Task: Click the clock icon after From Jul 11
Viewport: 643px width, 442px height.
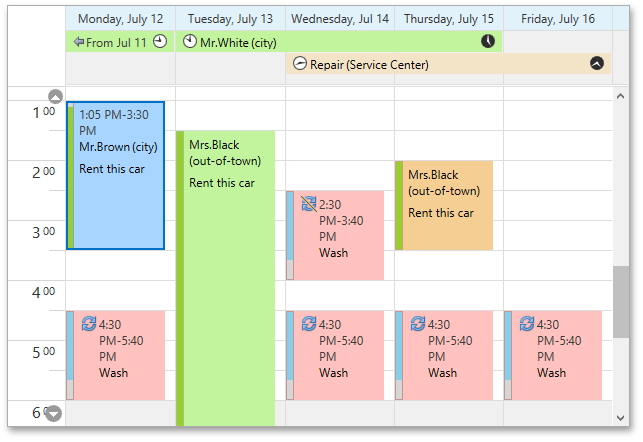Action: click(x=160, y=41)
